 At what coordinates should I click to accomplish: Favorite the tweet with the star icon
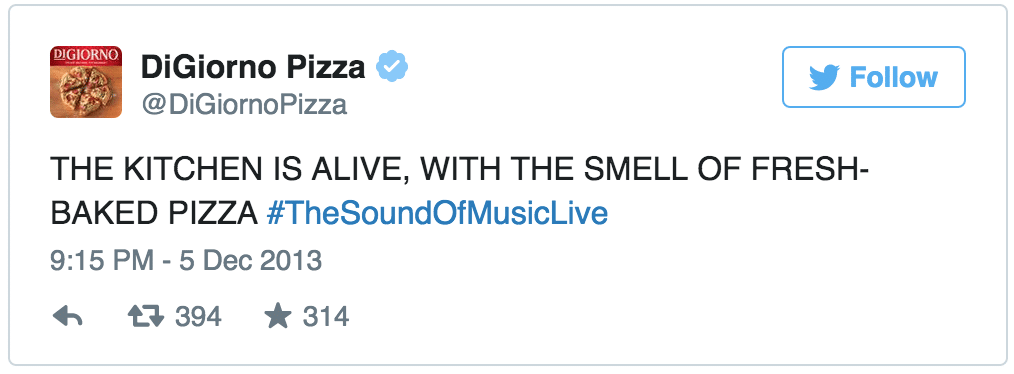(277, 316)
